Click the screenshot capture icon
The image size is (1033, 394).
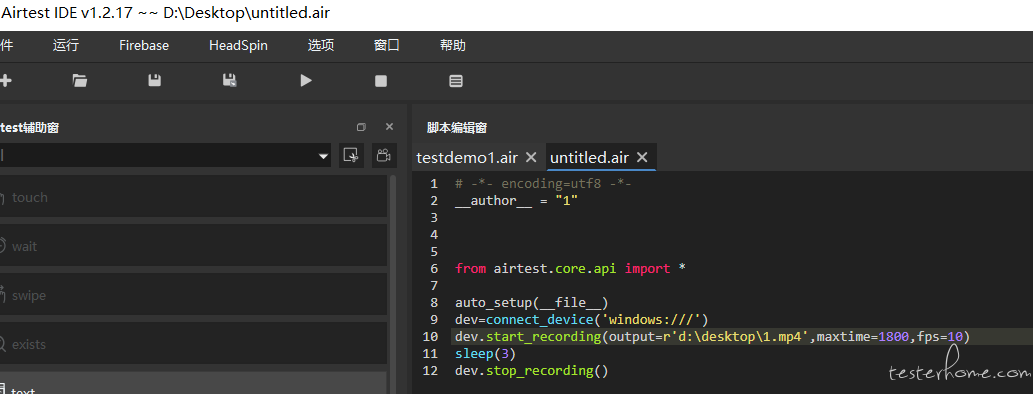pyautogui.click(x=352, y=155)
